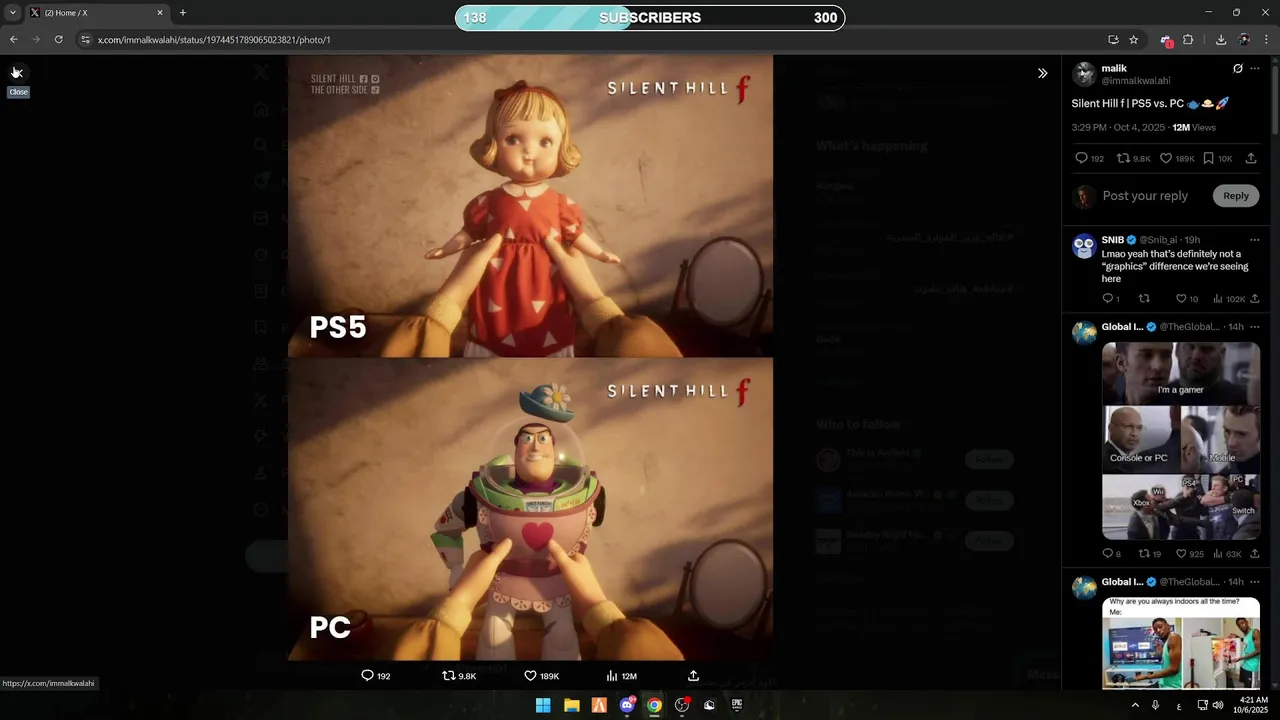Show hidden tray icons chevron
This screenshot has height=720, width=1280.
pyautogui.click(x=1135, y=705)
